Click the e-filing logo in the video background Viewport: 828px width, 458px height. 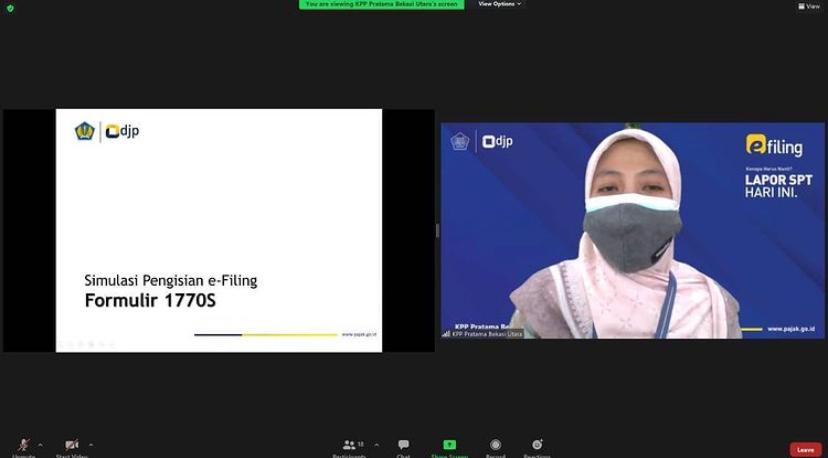click(773, 146)
